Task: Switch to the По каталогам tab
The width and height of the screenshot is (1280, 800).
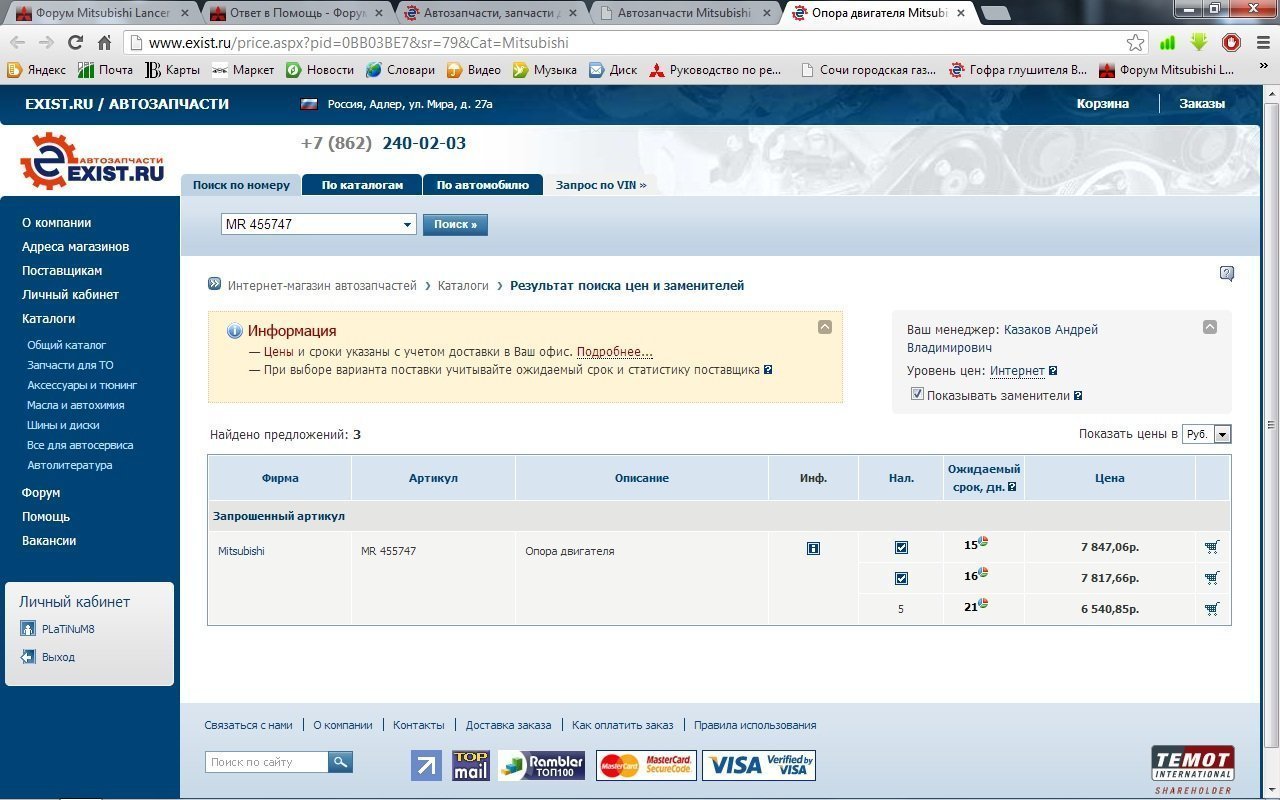Action: click(x=362, y=185)
